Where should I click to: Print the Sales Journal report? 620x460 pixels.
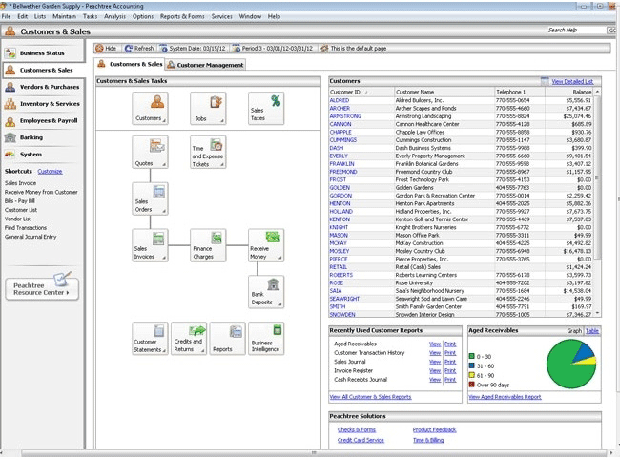coord(450,362)
